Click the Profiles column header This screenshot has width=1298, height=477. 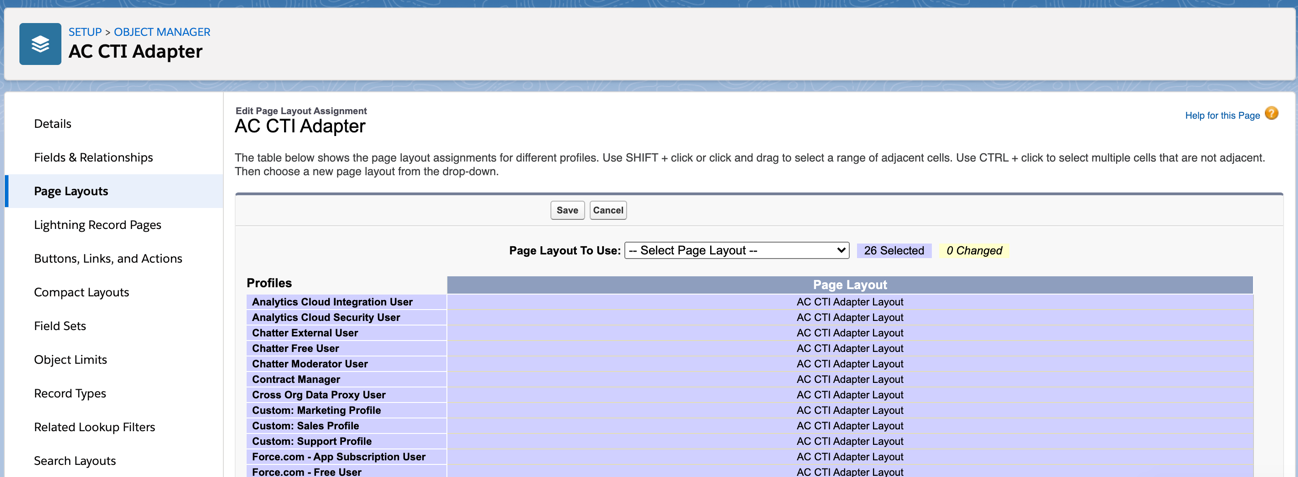tap(269, 283)
